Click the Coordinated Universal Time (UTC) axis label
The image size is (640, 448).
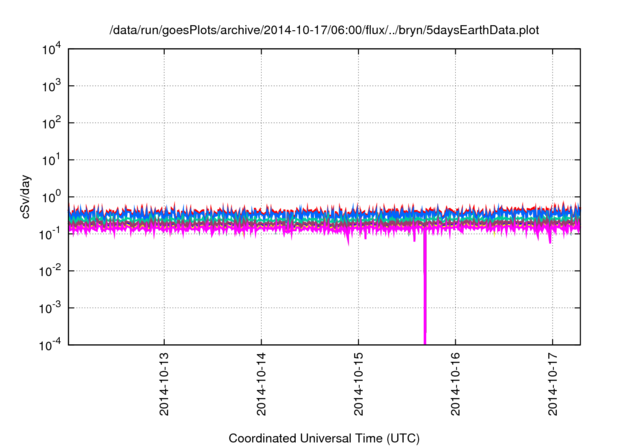[x=324, y=438]
